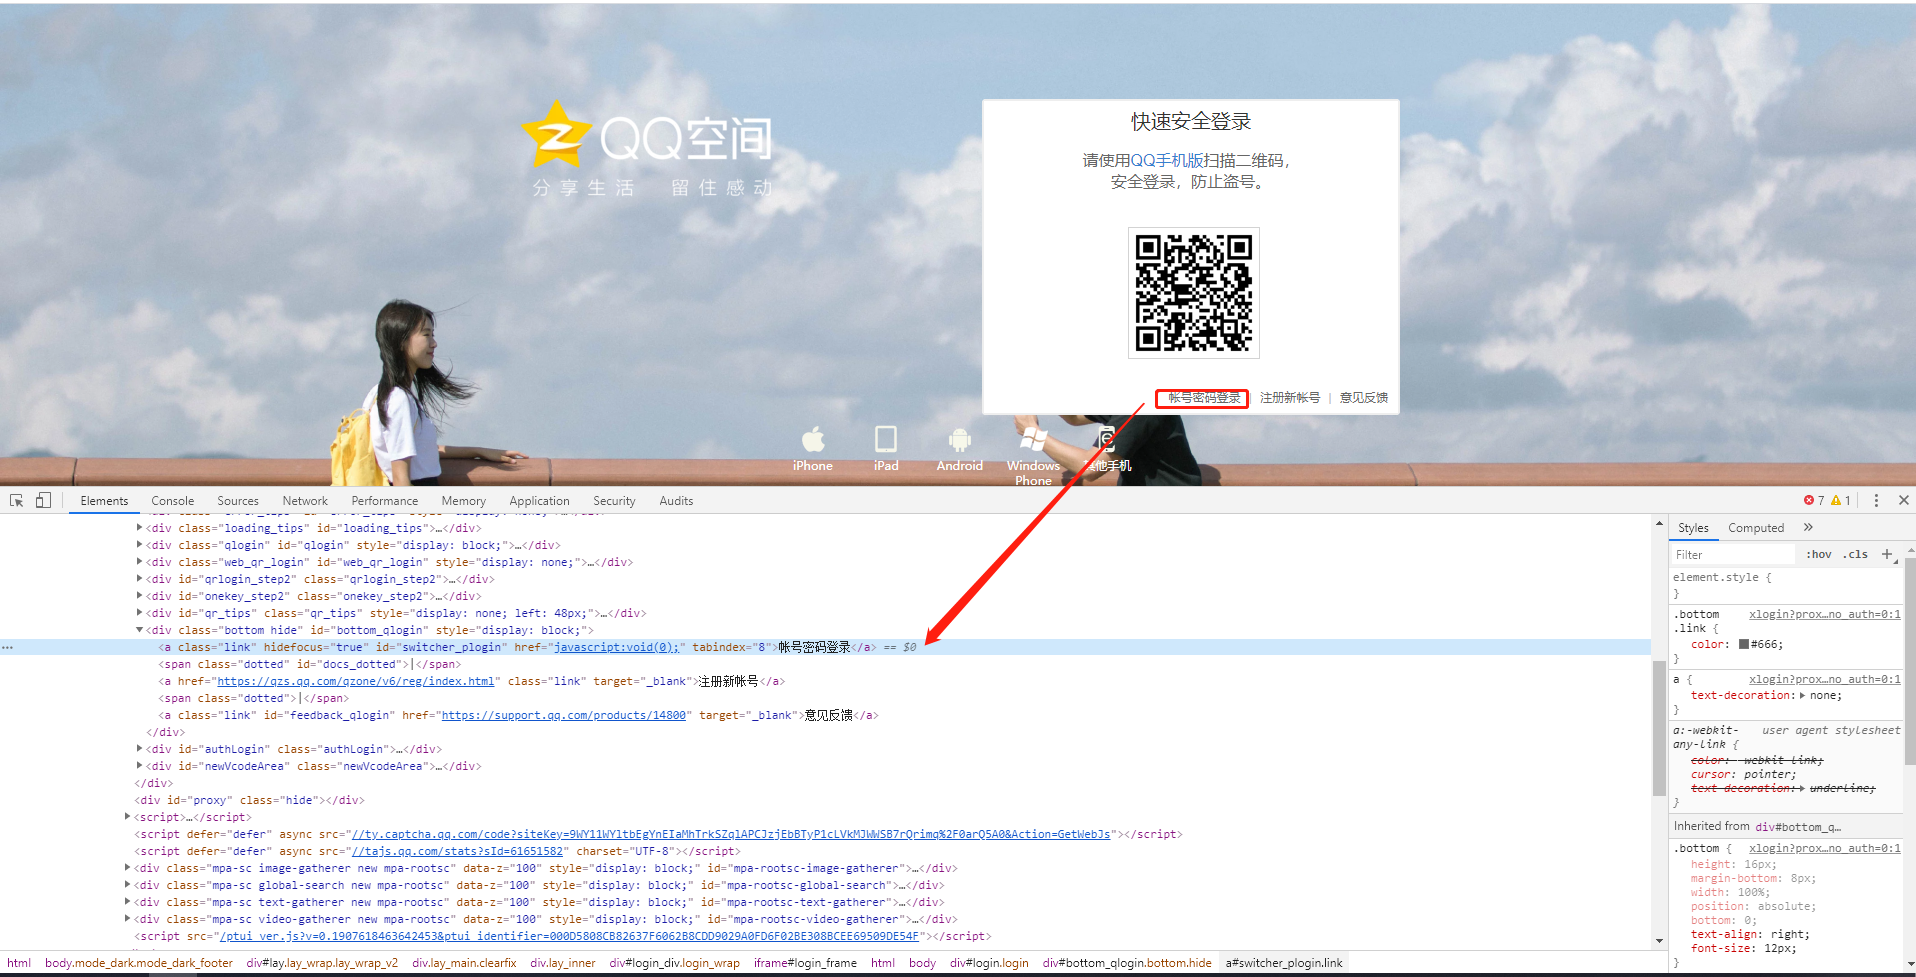Image resolution: width=1916 pixels, height=977 pixels.
Task: Open the ty.captcha.qq.com script src link
Action: pyautogui.click(x=731, y=834)
